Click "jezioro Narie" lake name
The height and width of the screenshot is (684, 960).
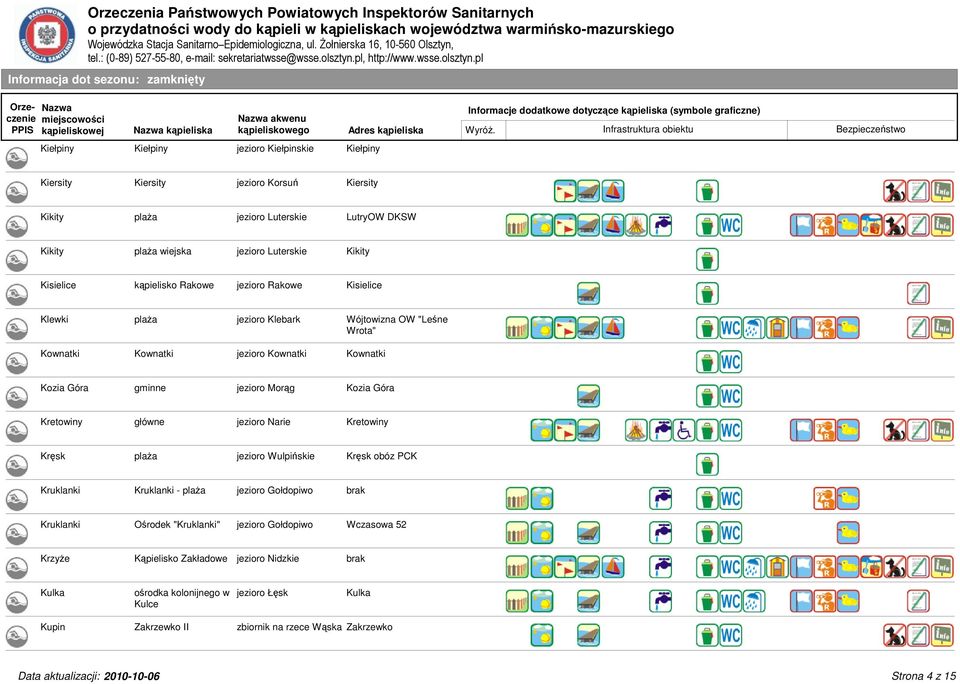(264, 423)
